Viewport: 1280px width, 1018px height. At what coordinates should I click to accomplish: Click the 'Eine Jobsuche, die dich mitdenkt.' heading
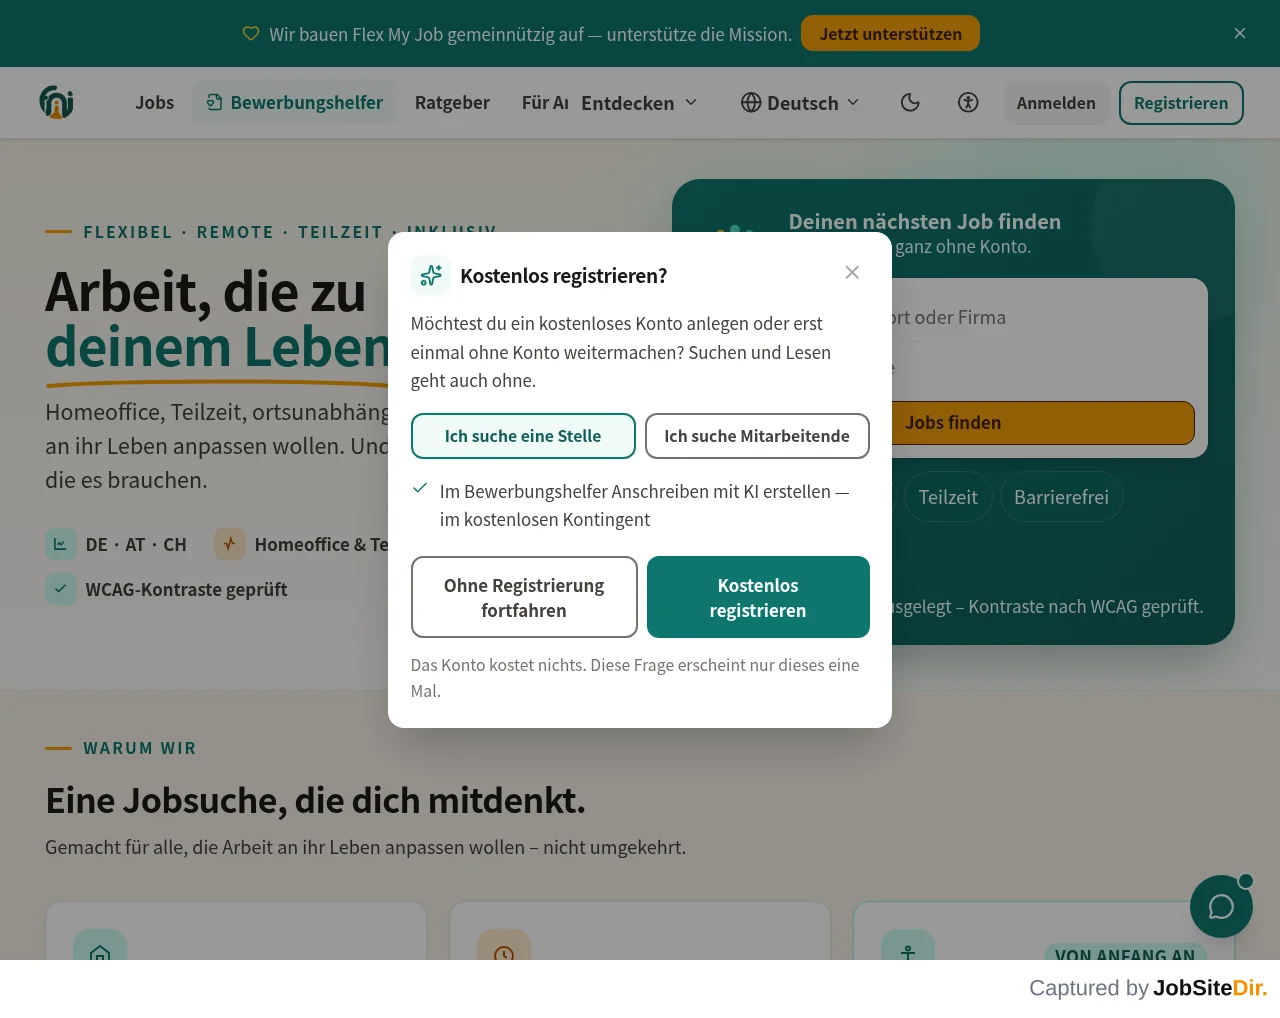tap(315, 801)
